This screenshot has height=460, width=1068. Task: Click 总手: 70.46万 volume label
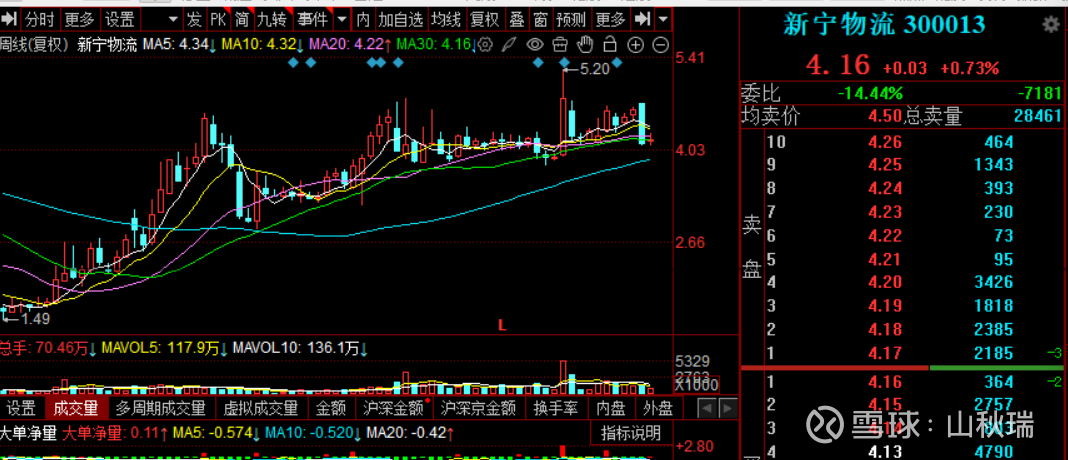point(48,348)
